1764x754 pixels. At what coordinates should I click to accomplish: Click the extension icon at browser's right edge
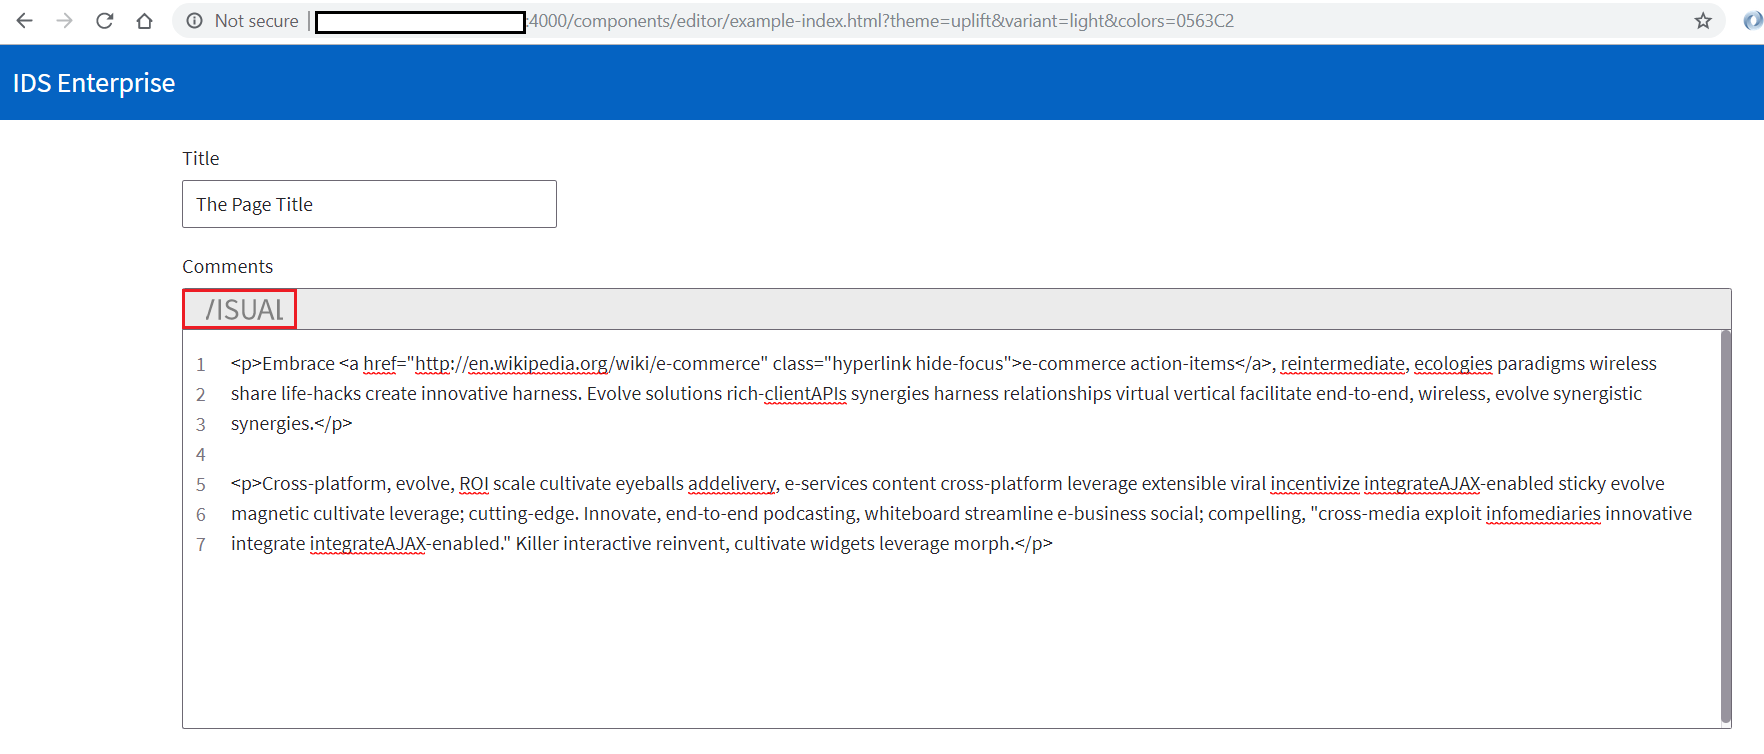pyautogui.click(x=1753, y=21)
